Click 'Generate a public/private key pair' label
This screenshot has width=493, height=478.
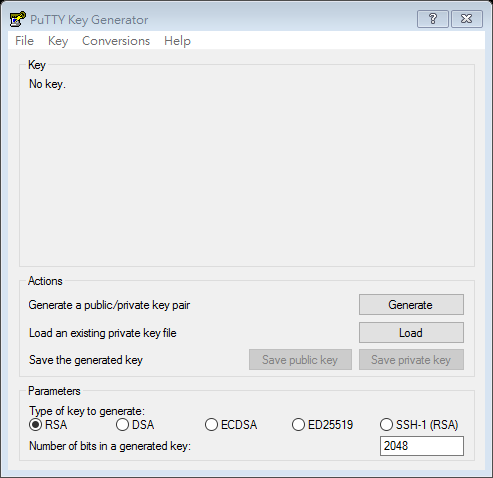click(x=109, y=305)
